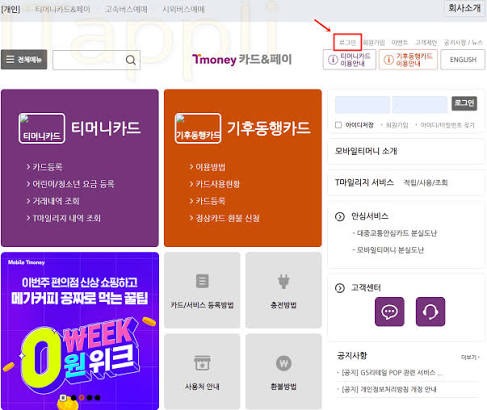This screenshot has height=410, width=487.
Task: Click circled arrow beside 안심서비스
Action: tap(340, 216)
